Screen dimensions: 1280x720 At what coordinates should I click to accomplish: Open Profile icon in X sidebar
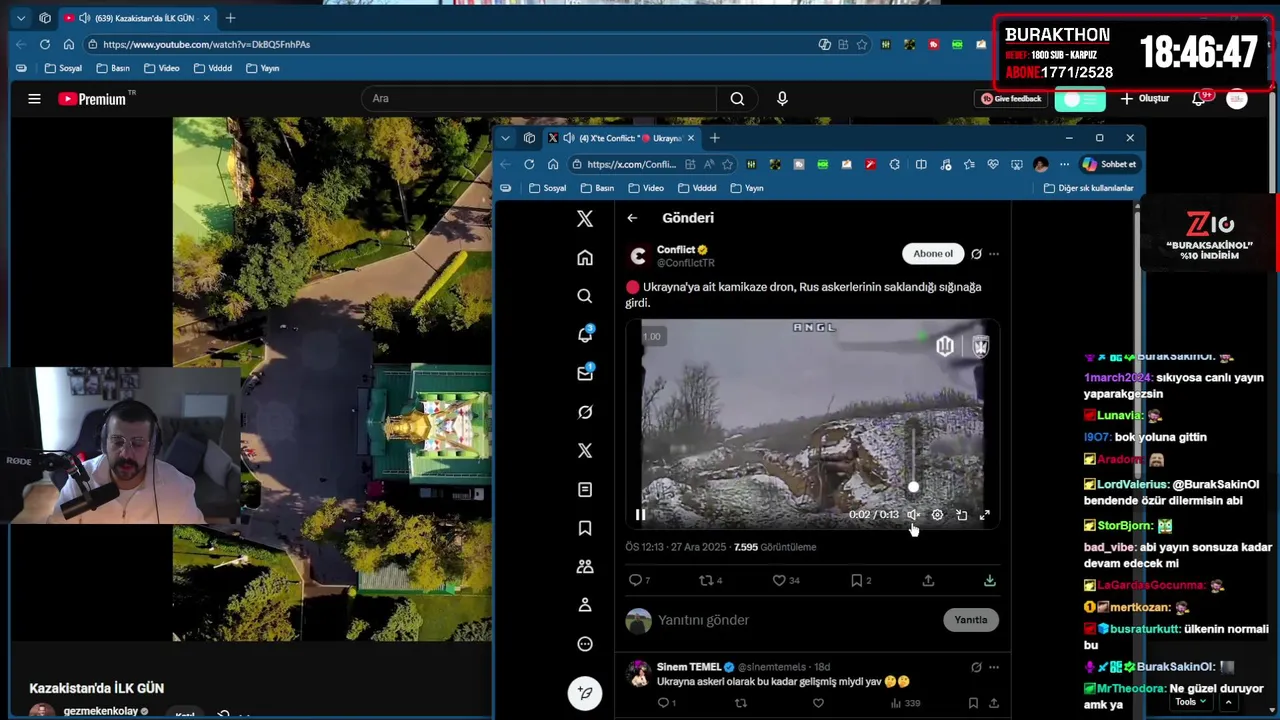coord(585,605)
